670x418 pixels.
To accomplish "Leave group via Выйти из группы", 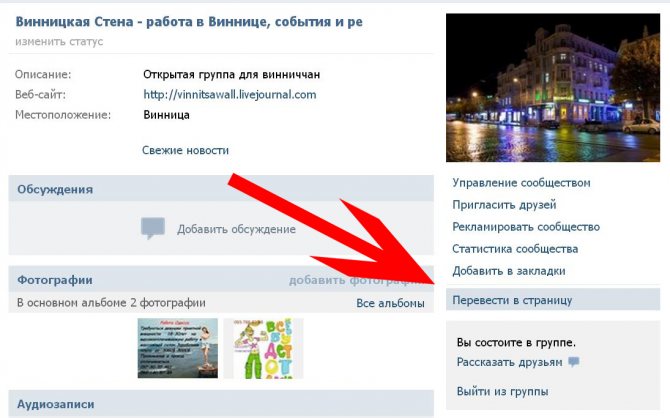I will [x=502, y=392].
